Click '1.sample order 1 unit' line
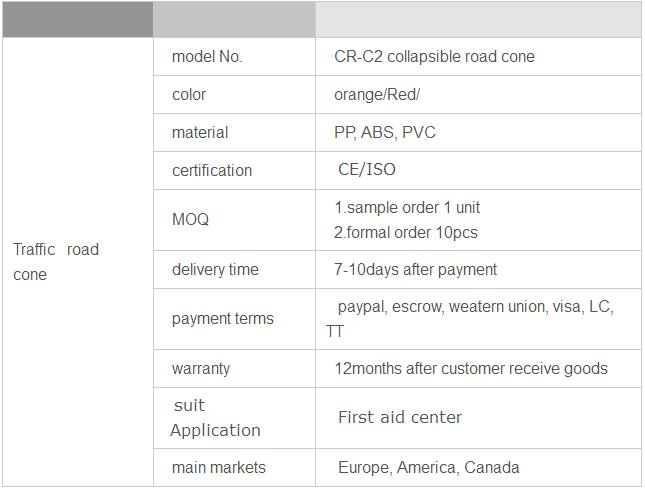The image size is (645, 492). [x=407, y=207]
